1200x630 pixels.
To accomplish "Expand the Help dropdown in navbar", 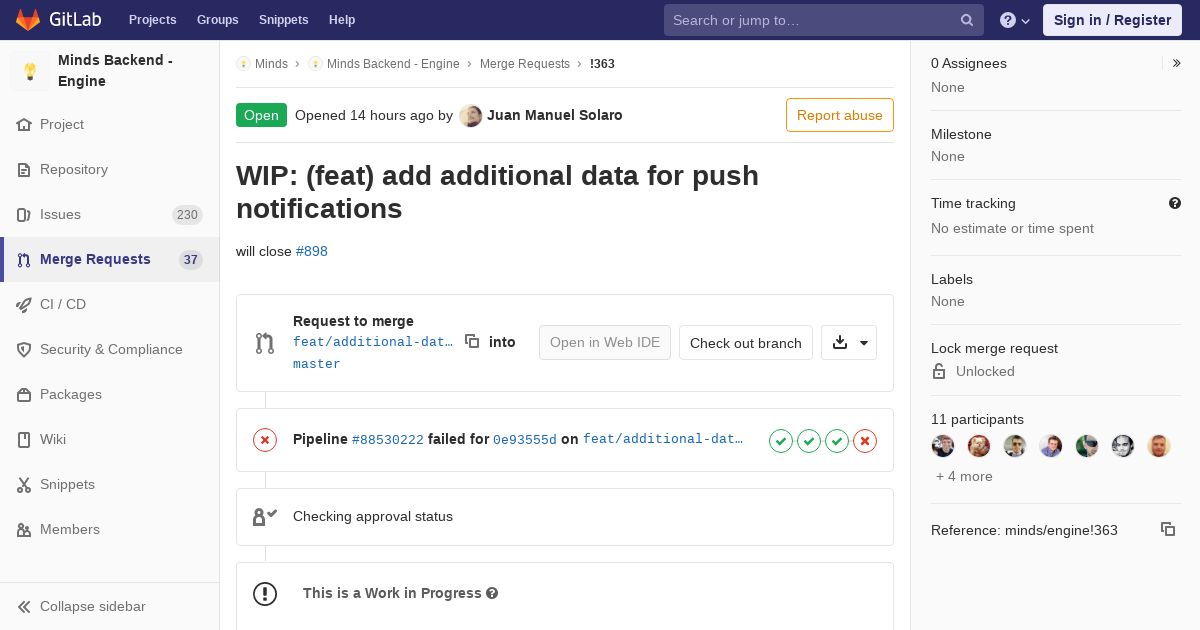I will point(1015,20).
